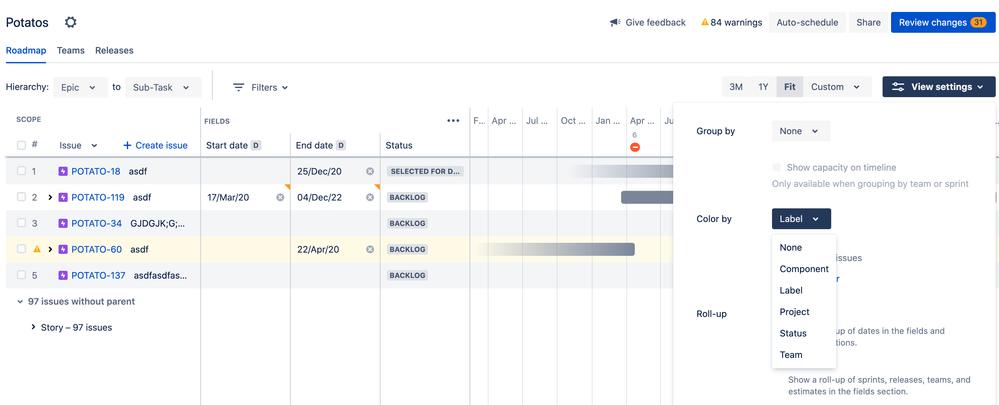Select the Fit timeframe button
Image resolution: width=999 pixels, height=405 pixels.
click(790, 87)
